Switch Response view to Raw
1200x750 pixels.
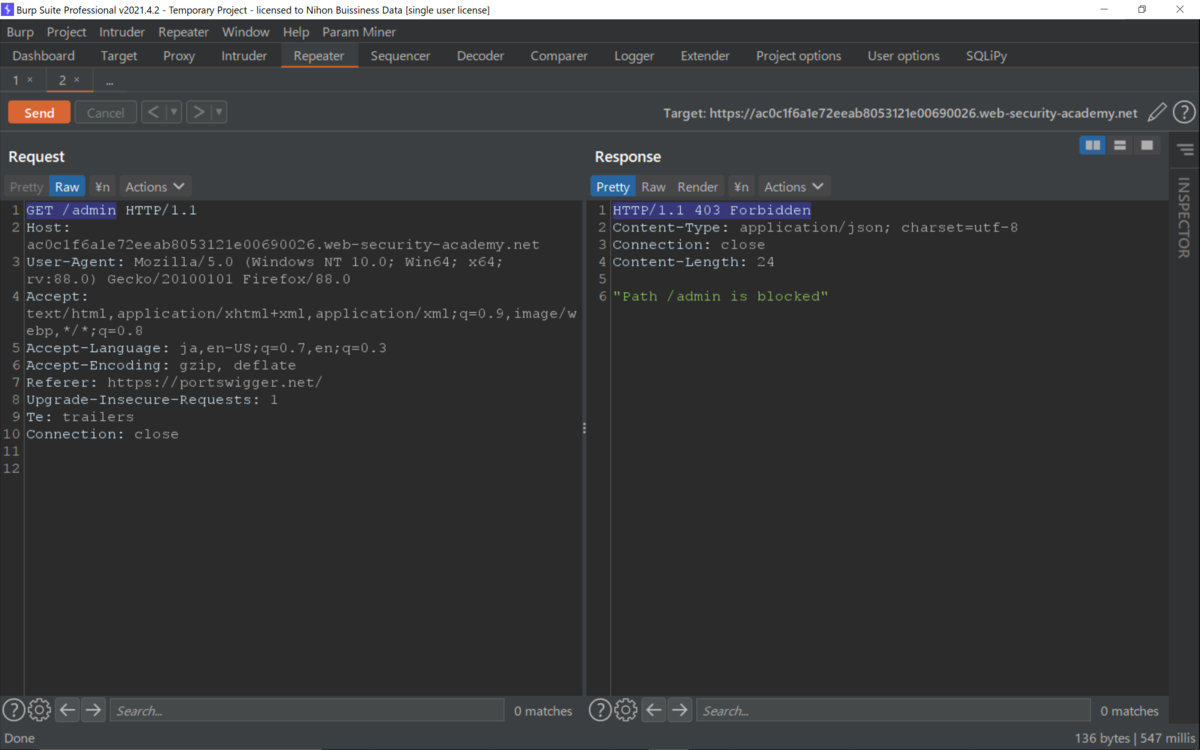pyautogui.click(x=654, y=187)
